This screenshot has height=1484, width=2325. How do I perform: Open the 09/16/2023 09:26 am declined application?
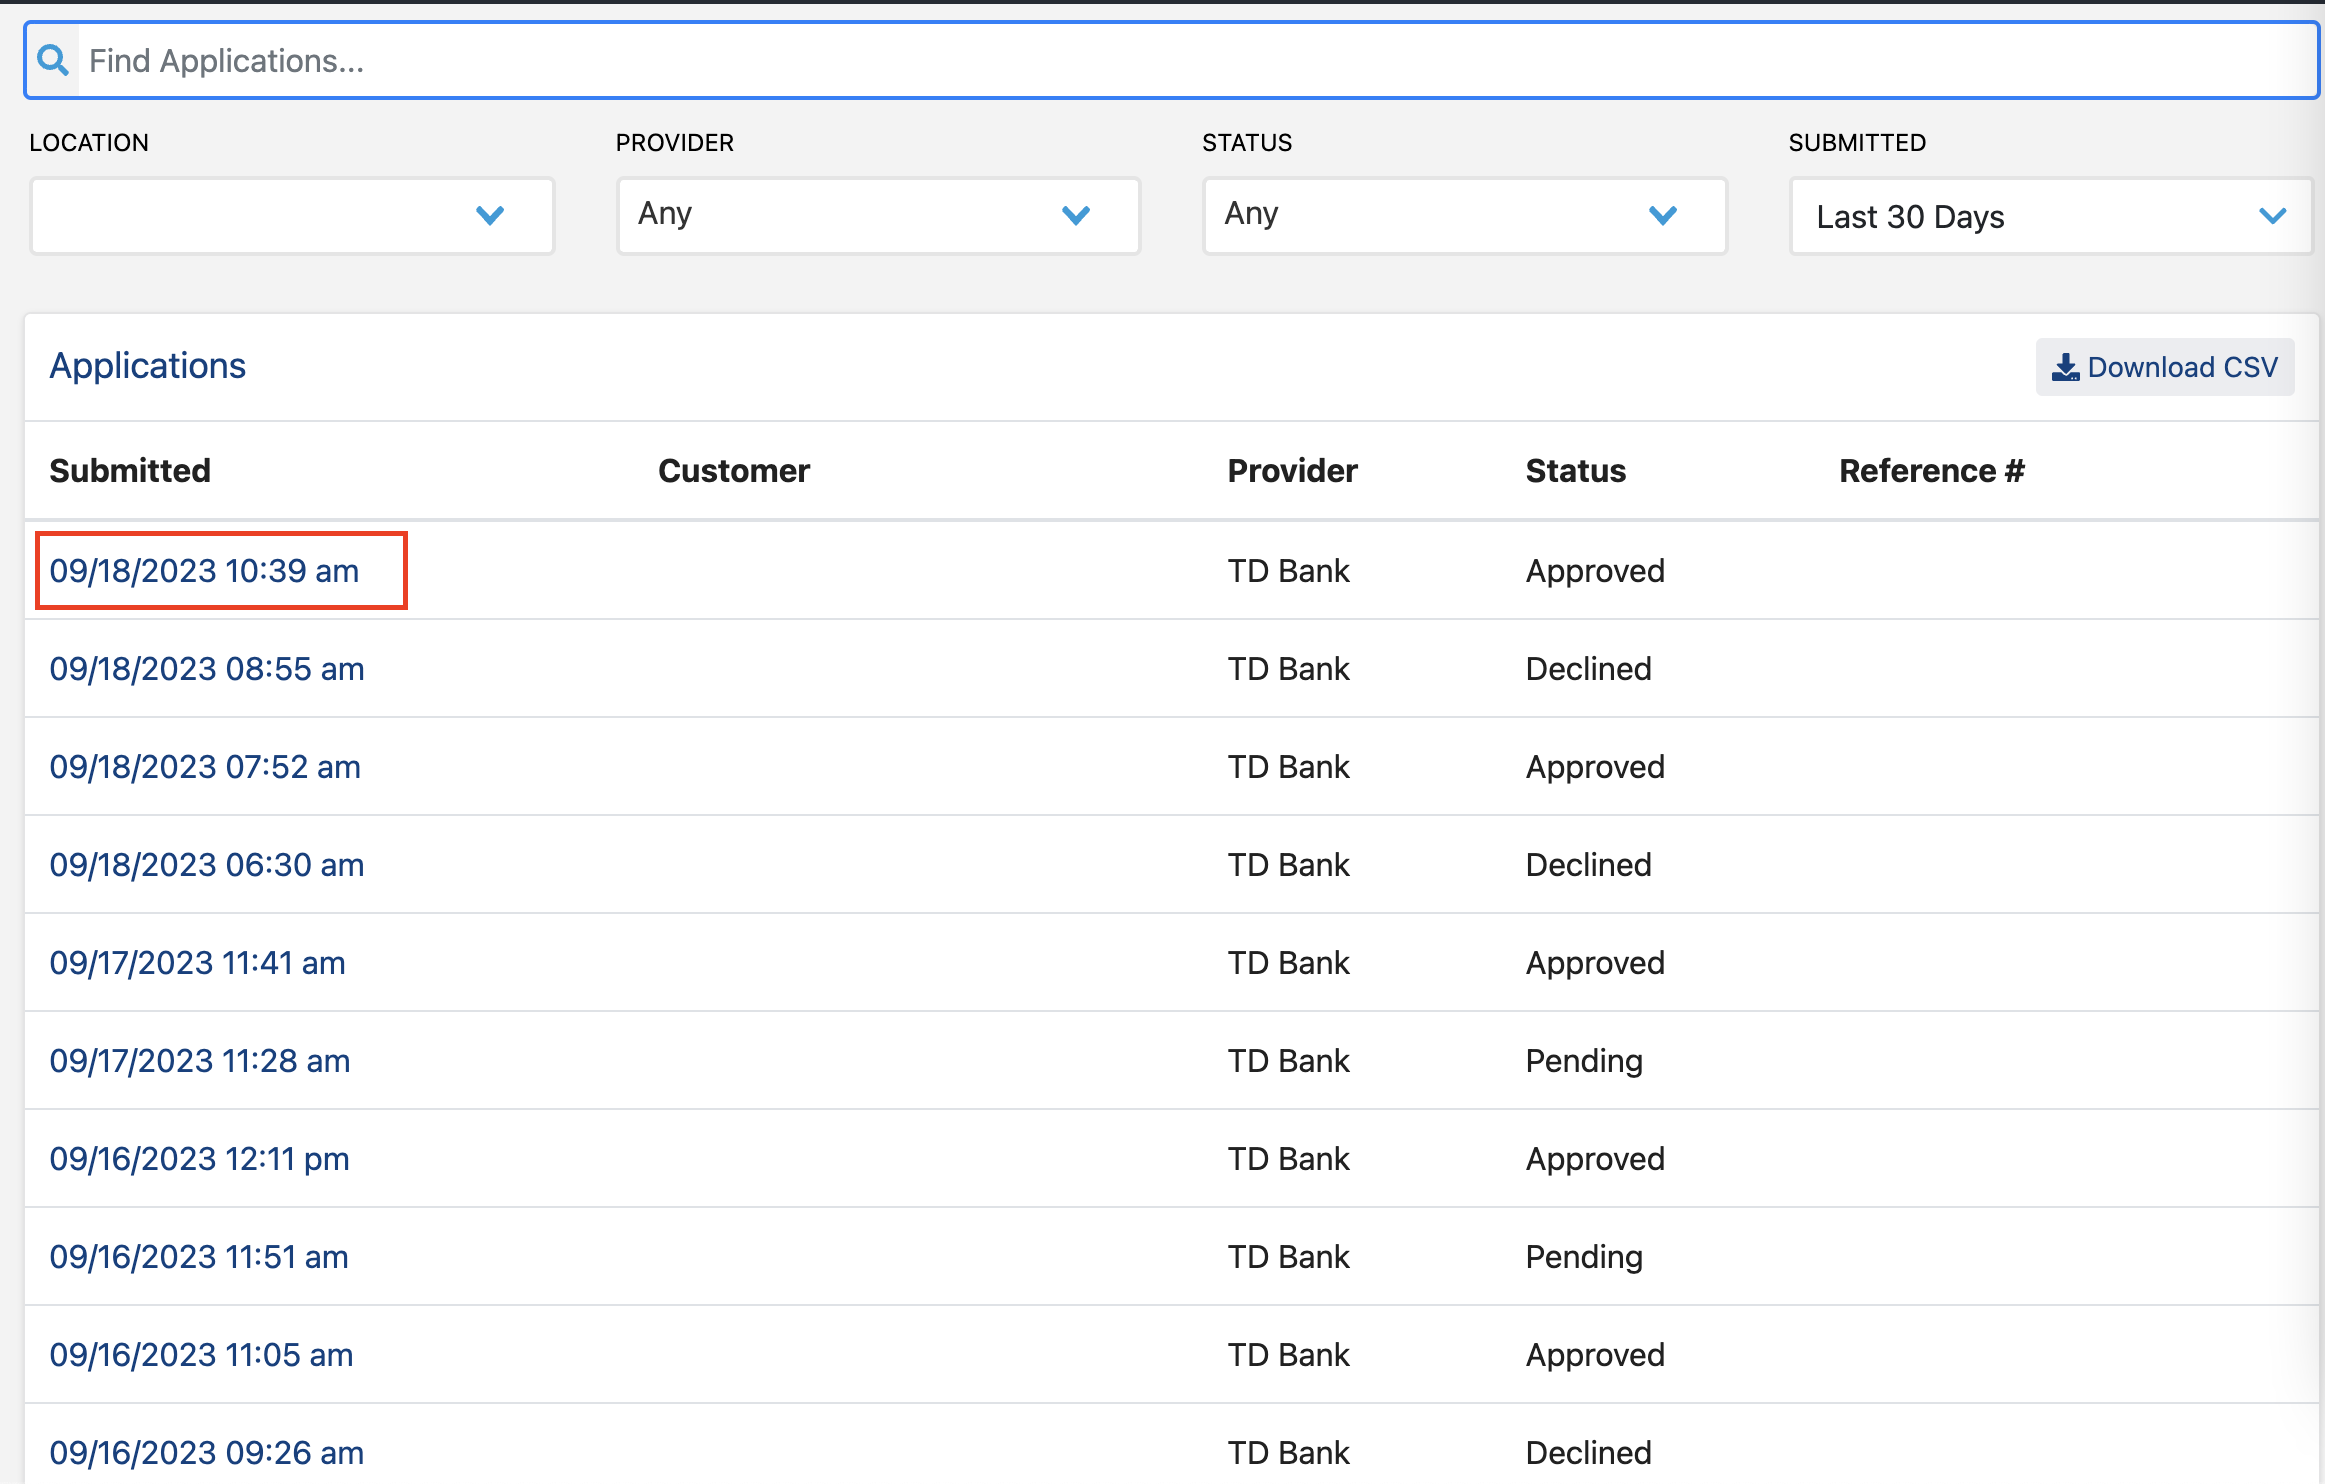tap(207, 1453)
